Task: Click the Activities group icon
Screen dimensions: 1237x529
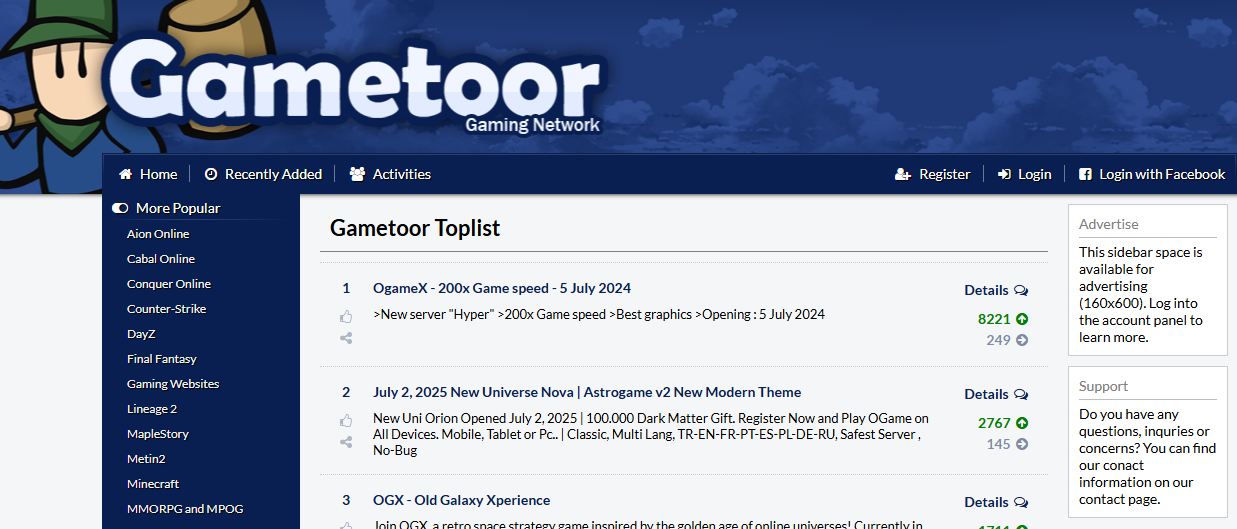Action: pyautogui.click(x=357, y=174)
